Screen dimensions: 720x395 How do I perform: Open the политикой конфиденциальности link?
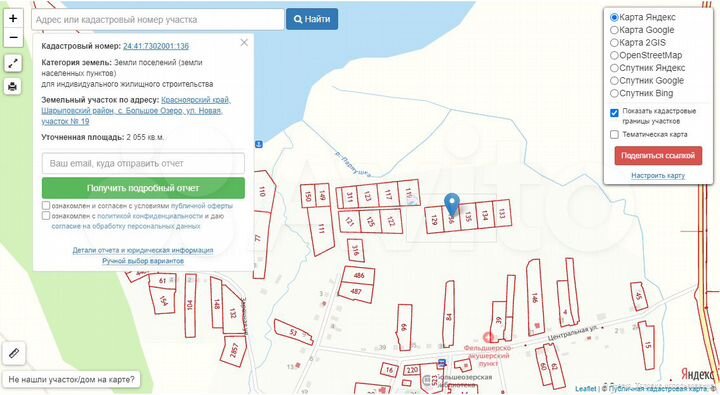click(x=150, y=216)
